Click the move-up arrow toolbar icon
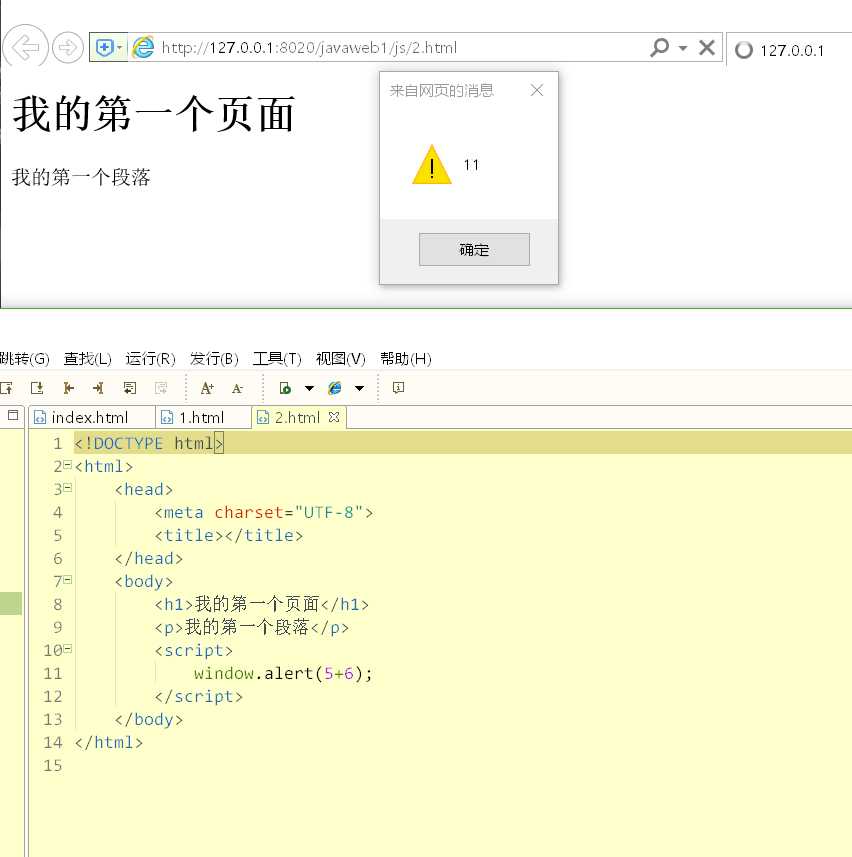Viewport: 852px width, 857px height. [x=7, y=388]
